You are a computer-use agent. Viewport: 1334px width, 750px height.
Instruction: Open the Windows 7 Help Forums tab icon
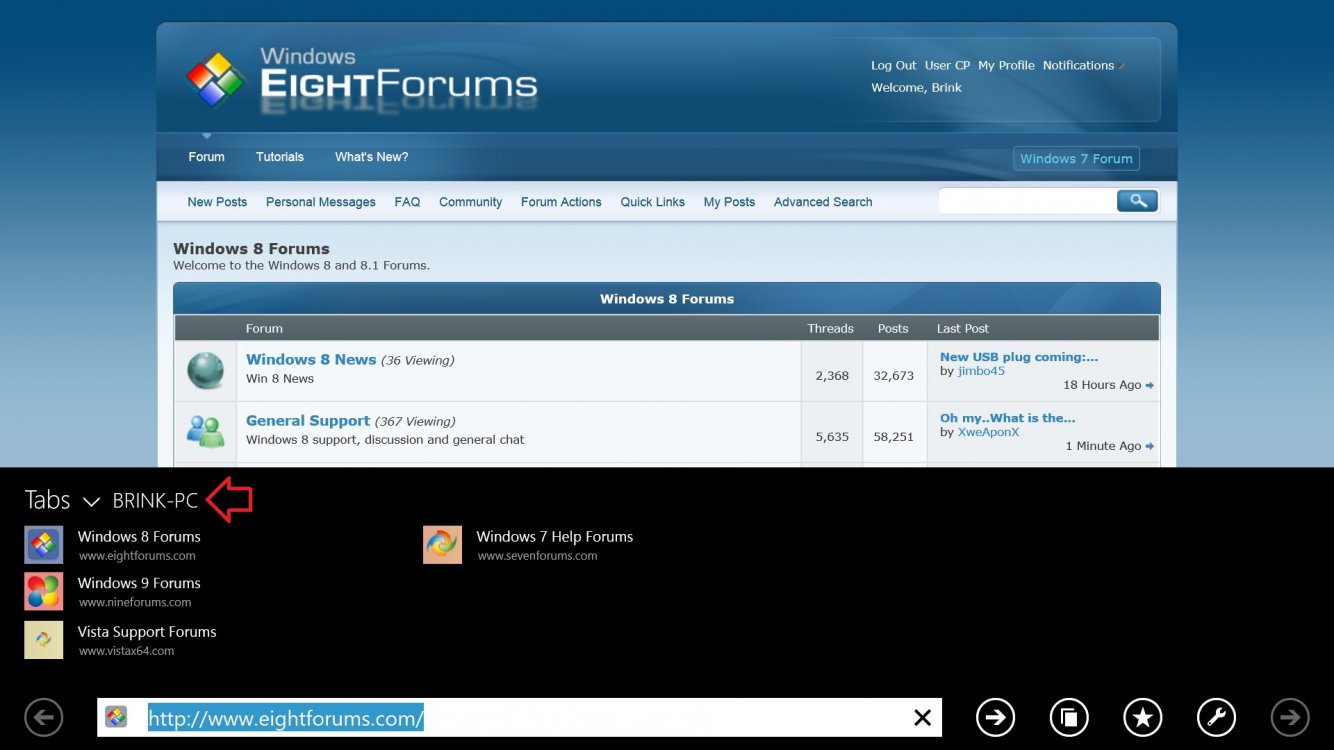pos(442,545)
